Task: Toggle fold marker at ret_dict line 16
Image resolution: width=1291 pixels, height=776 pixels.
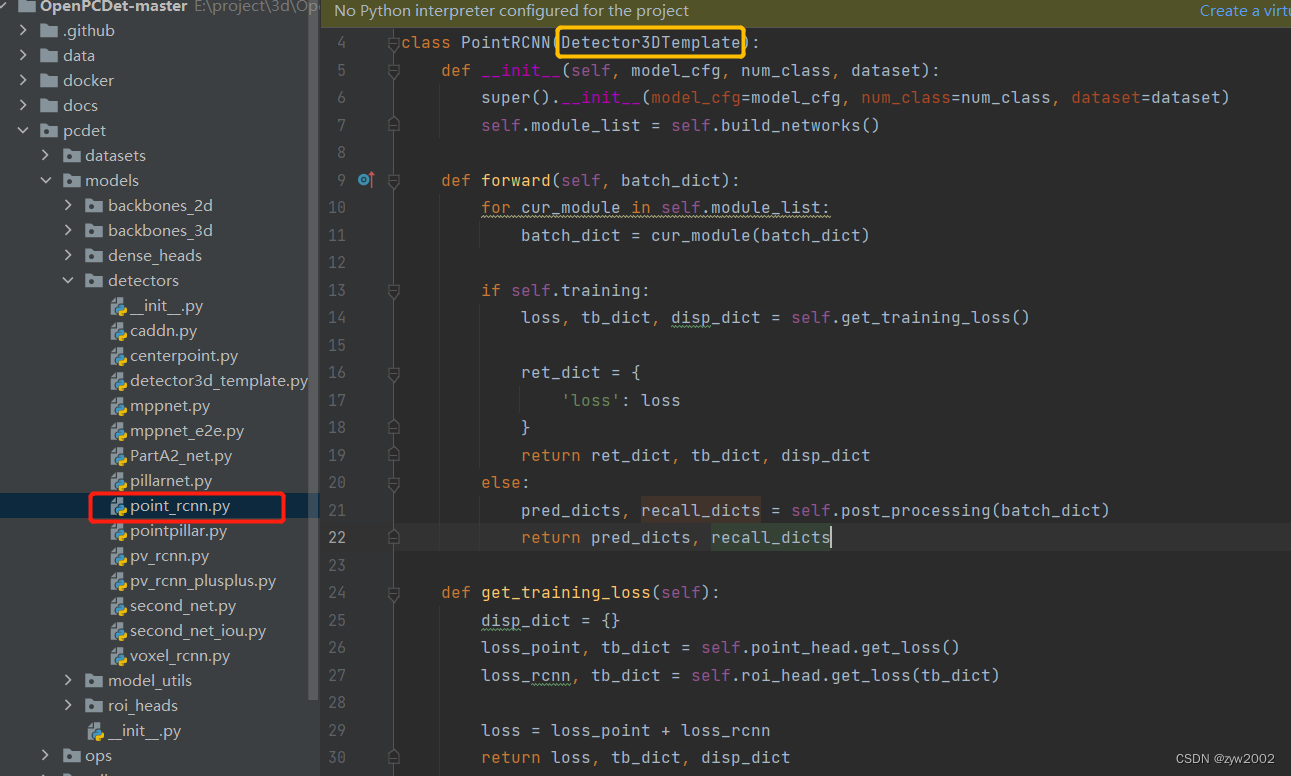Action: coord(393,372)
